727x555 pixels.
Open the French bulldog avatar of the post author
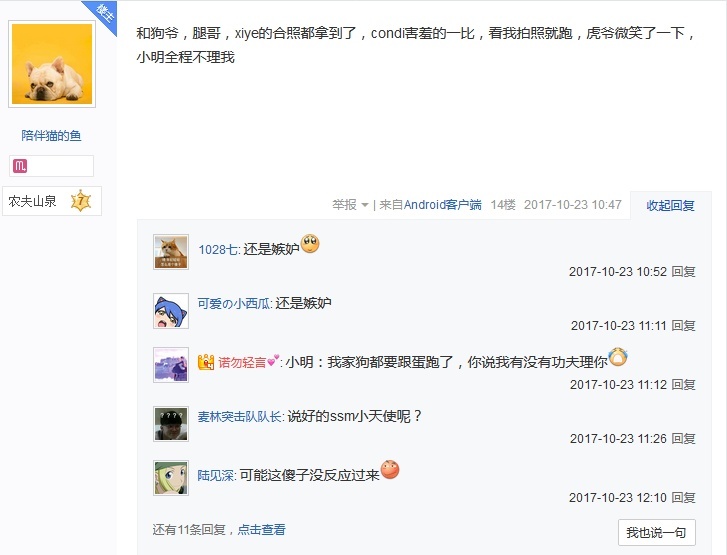pyautogui.click(x=52, y=64)
